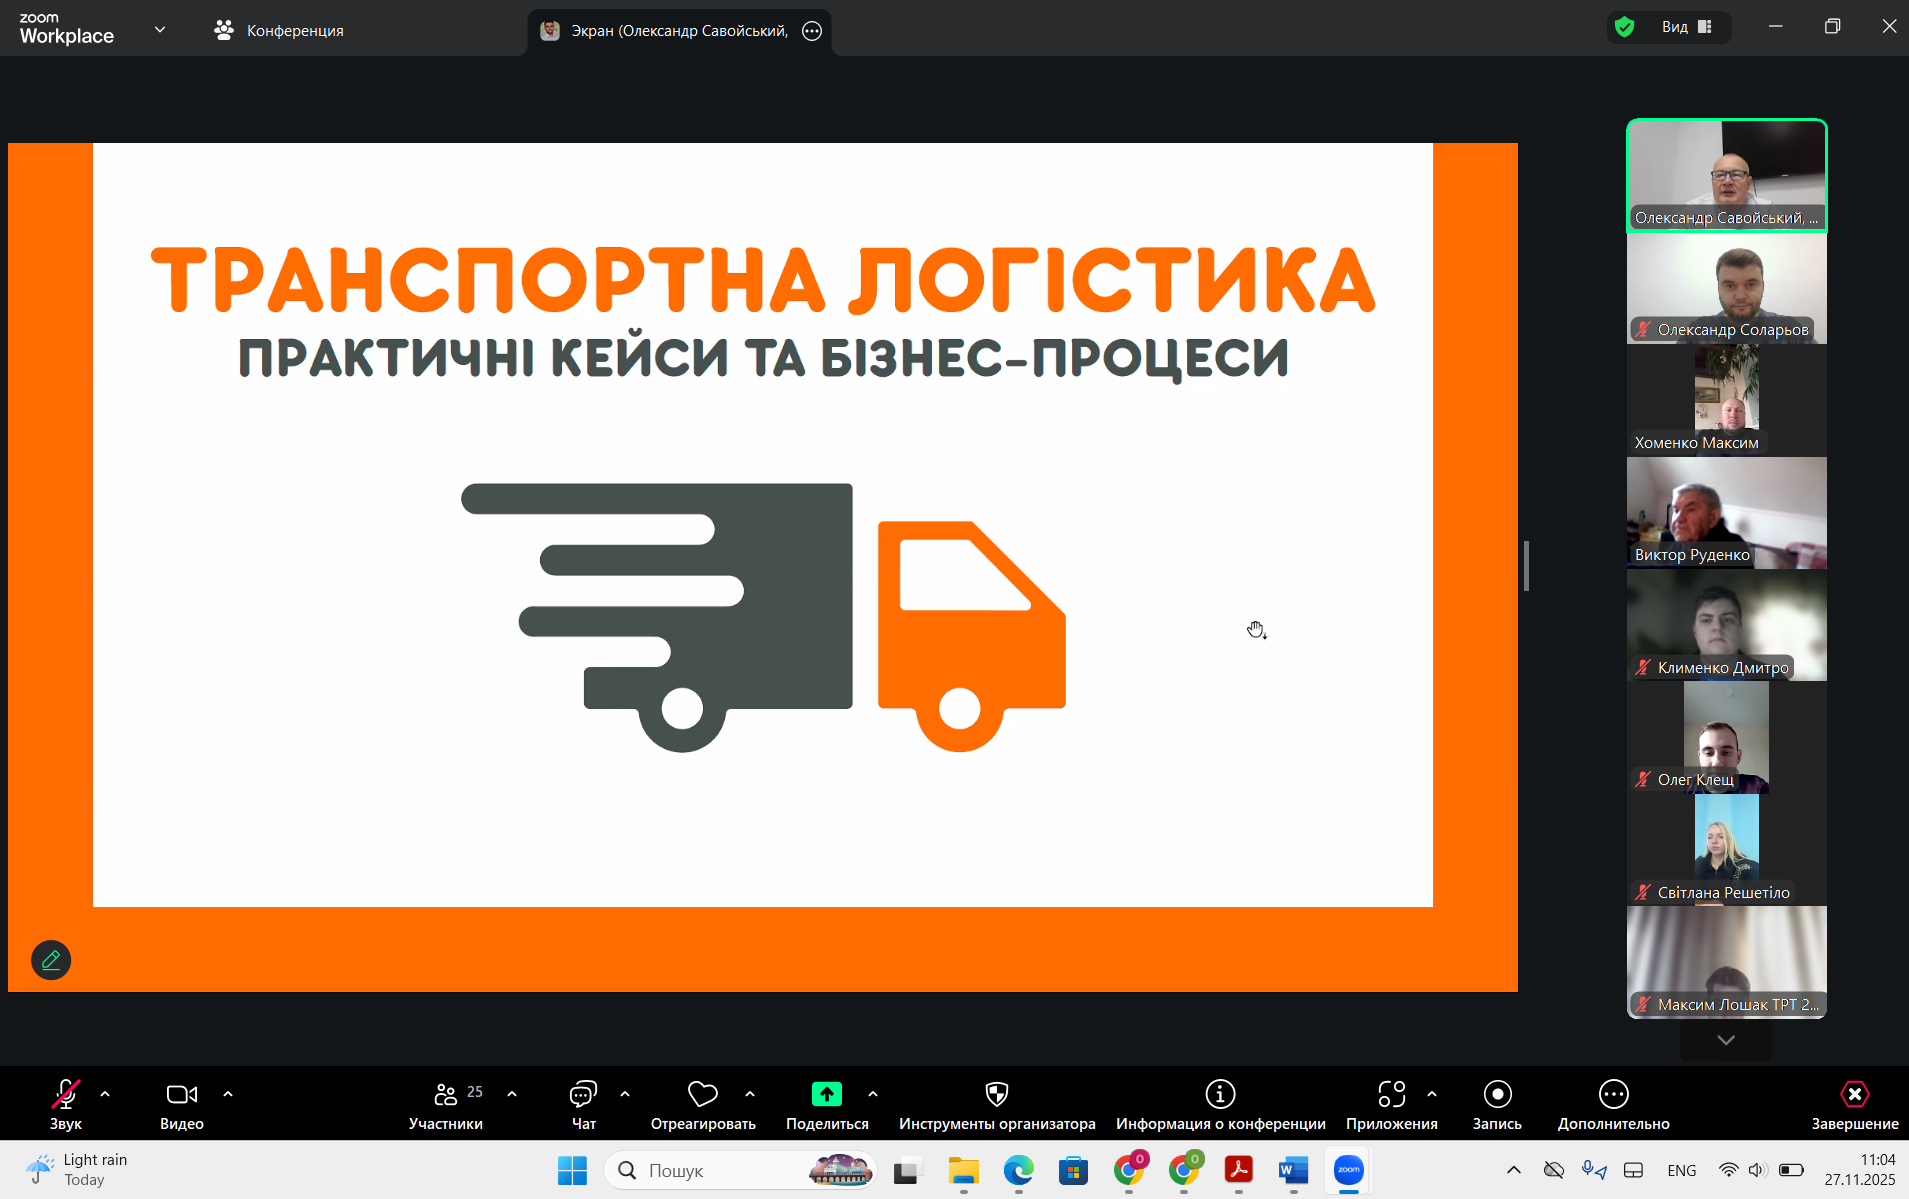This screenshot has height=1199, width=1909.
Task: Click the encryption shield icon
Action: click(1625, 27)
